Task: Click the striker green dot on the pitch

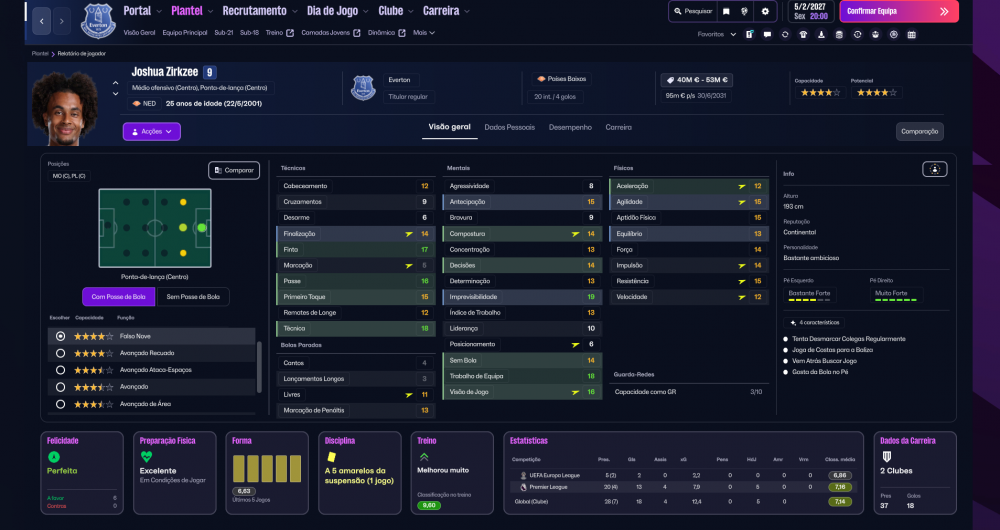Action: [202, 228]
